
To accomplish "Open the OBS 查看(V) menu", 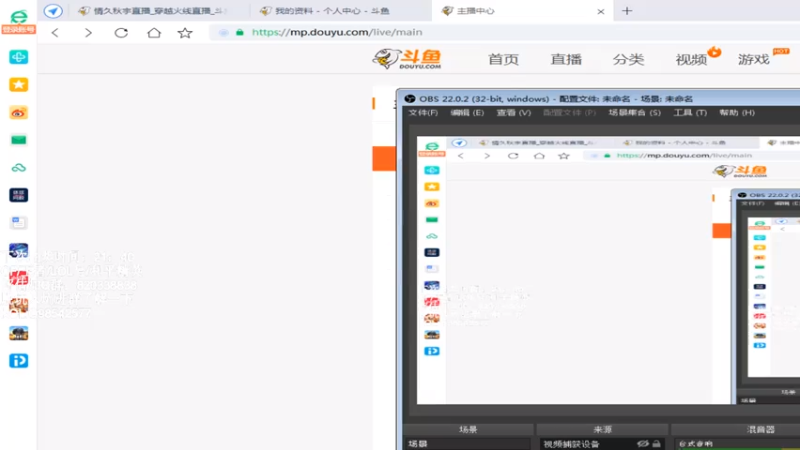I will (514, 113).
